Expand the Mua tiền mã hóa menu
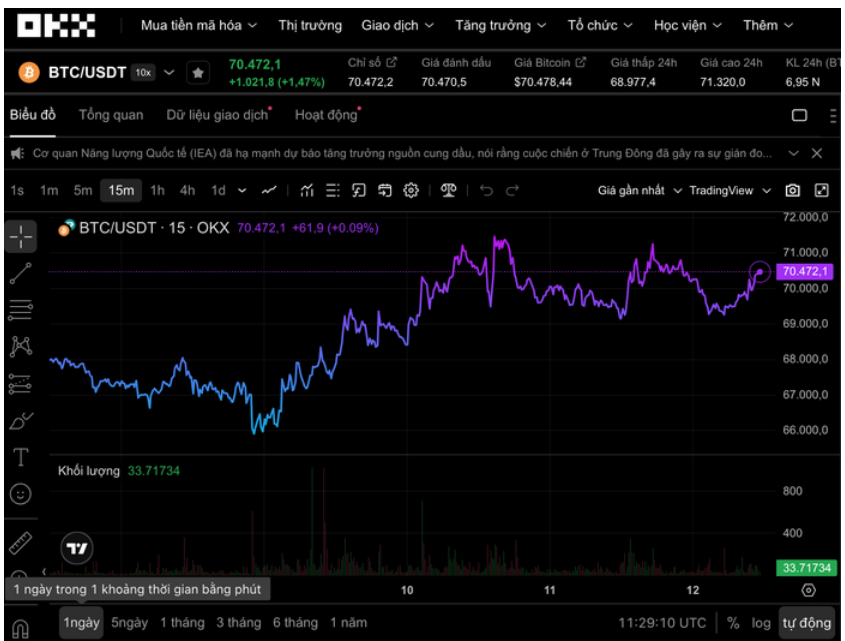Viewport: 845px width, 641px height. tap(199, 25)
